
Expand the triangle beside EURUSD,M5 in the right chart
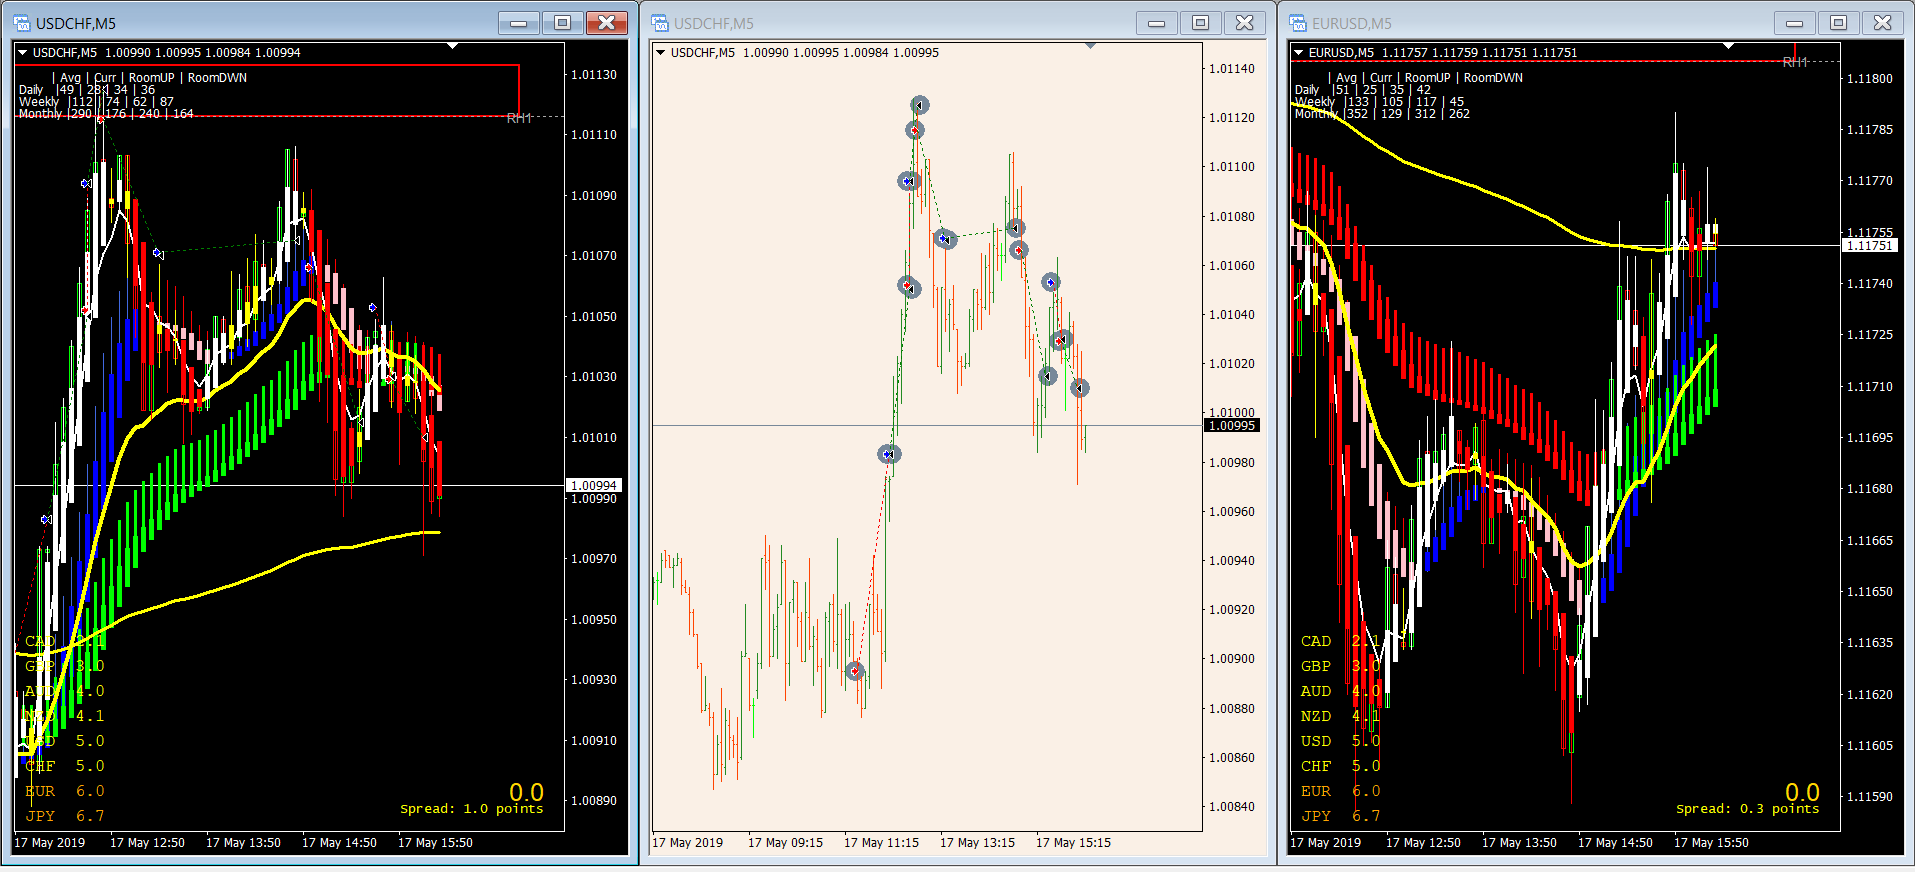1298,52
